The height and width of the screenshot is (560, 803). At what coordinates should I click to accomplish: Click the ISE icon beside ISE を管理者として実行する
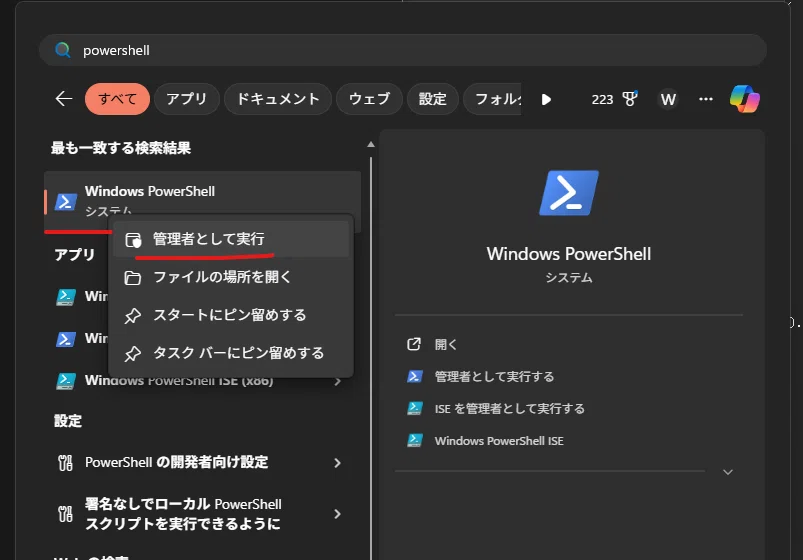(415, 408)
